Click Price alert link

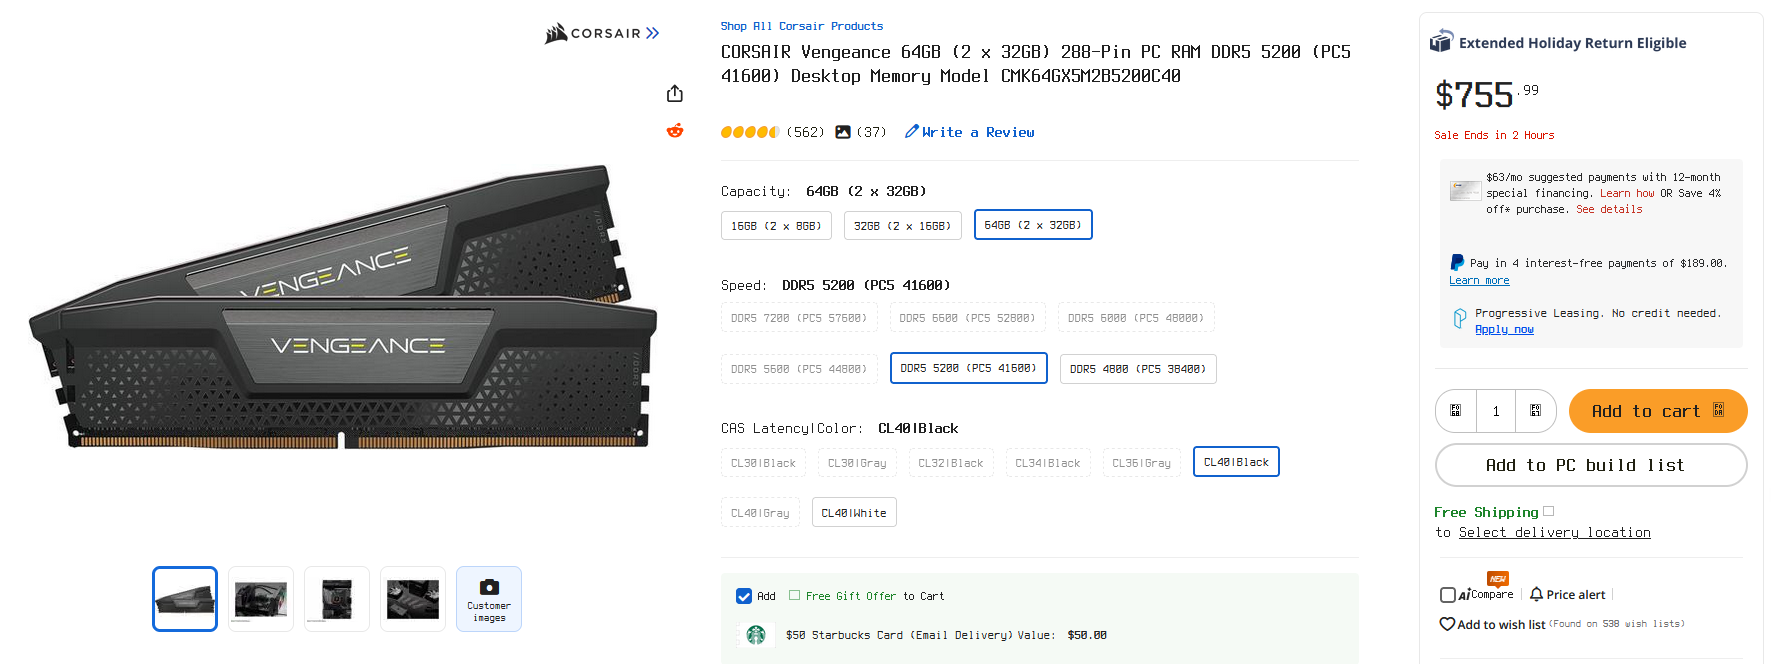coord(1576,594)
